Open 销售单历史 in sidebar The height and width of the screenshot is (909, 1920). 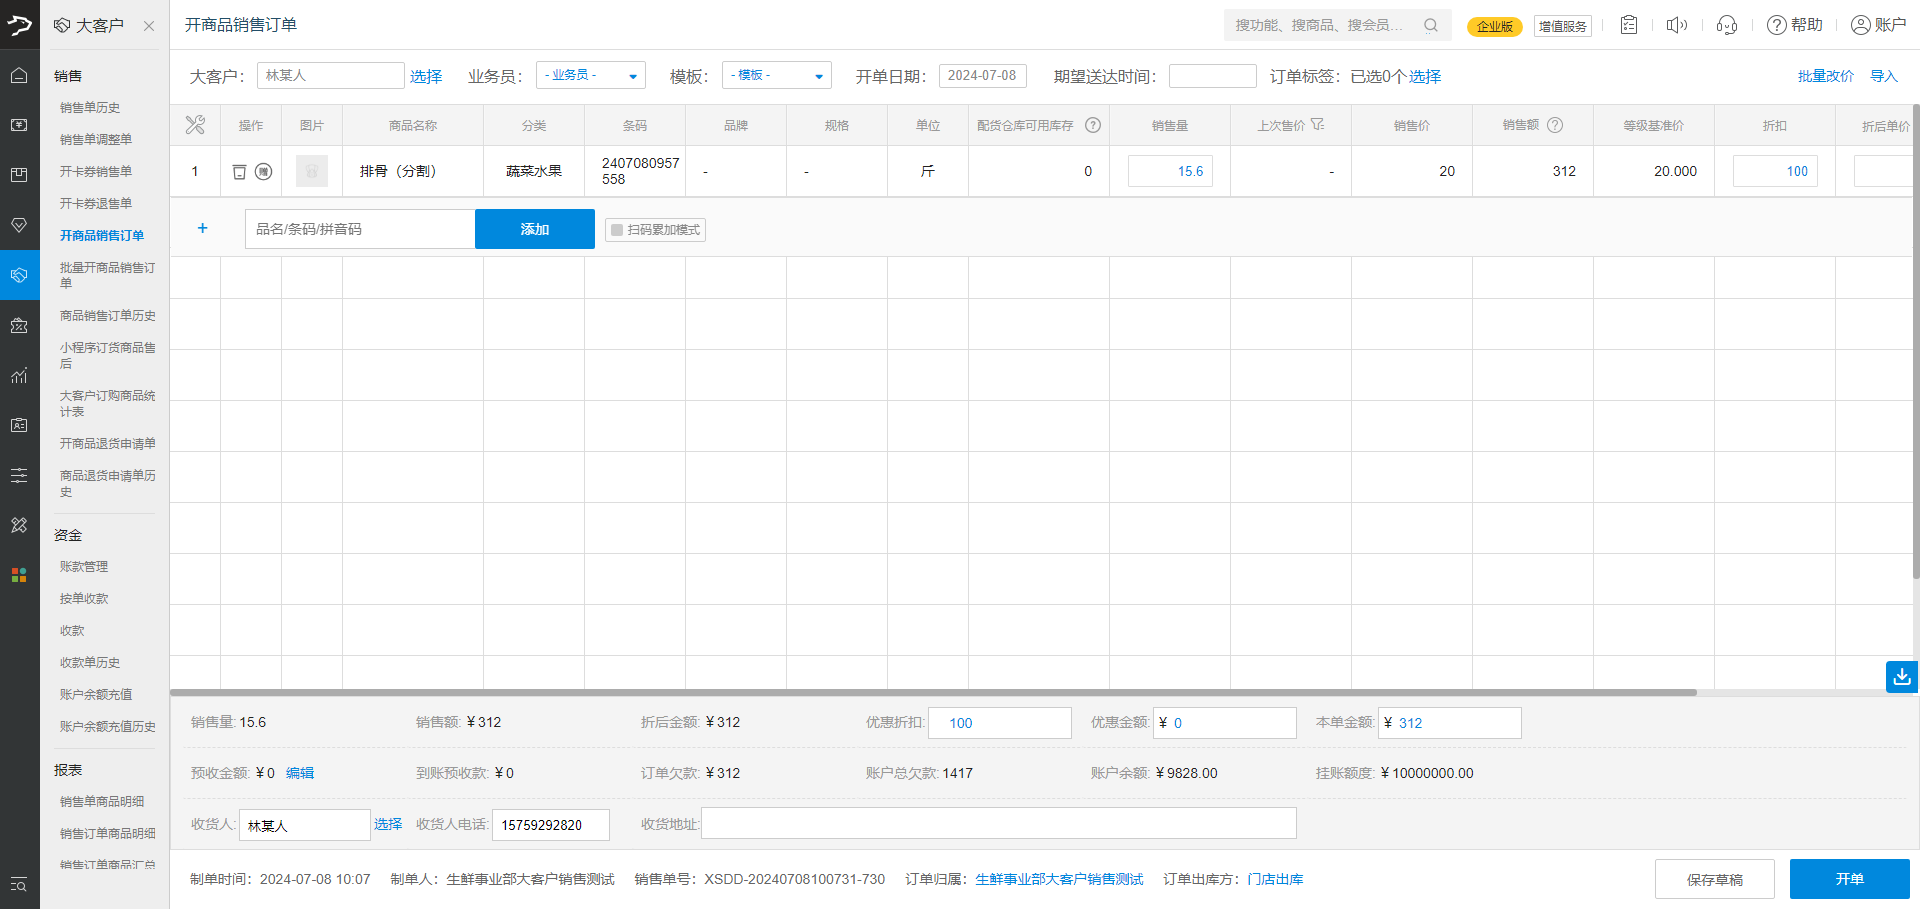pos(90,108)
